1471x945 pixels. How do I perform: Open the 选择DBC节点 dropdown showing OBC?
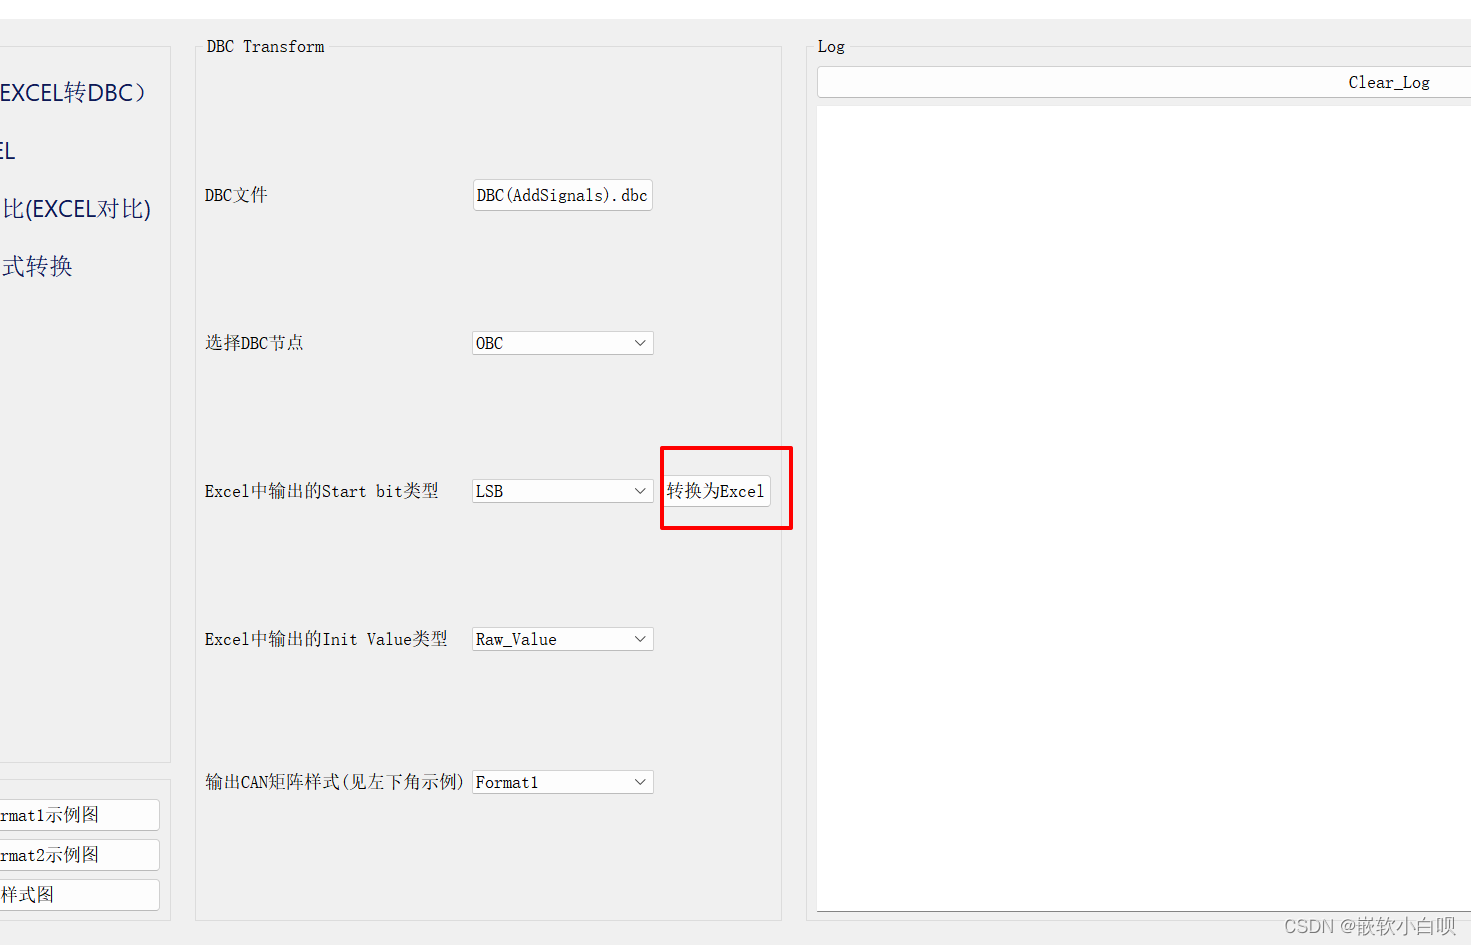561,342
